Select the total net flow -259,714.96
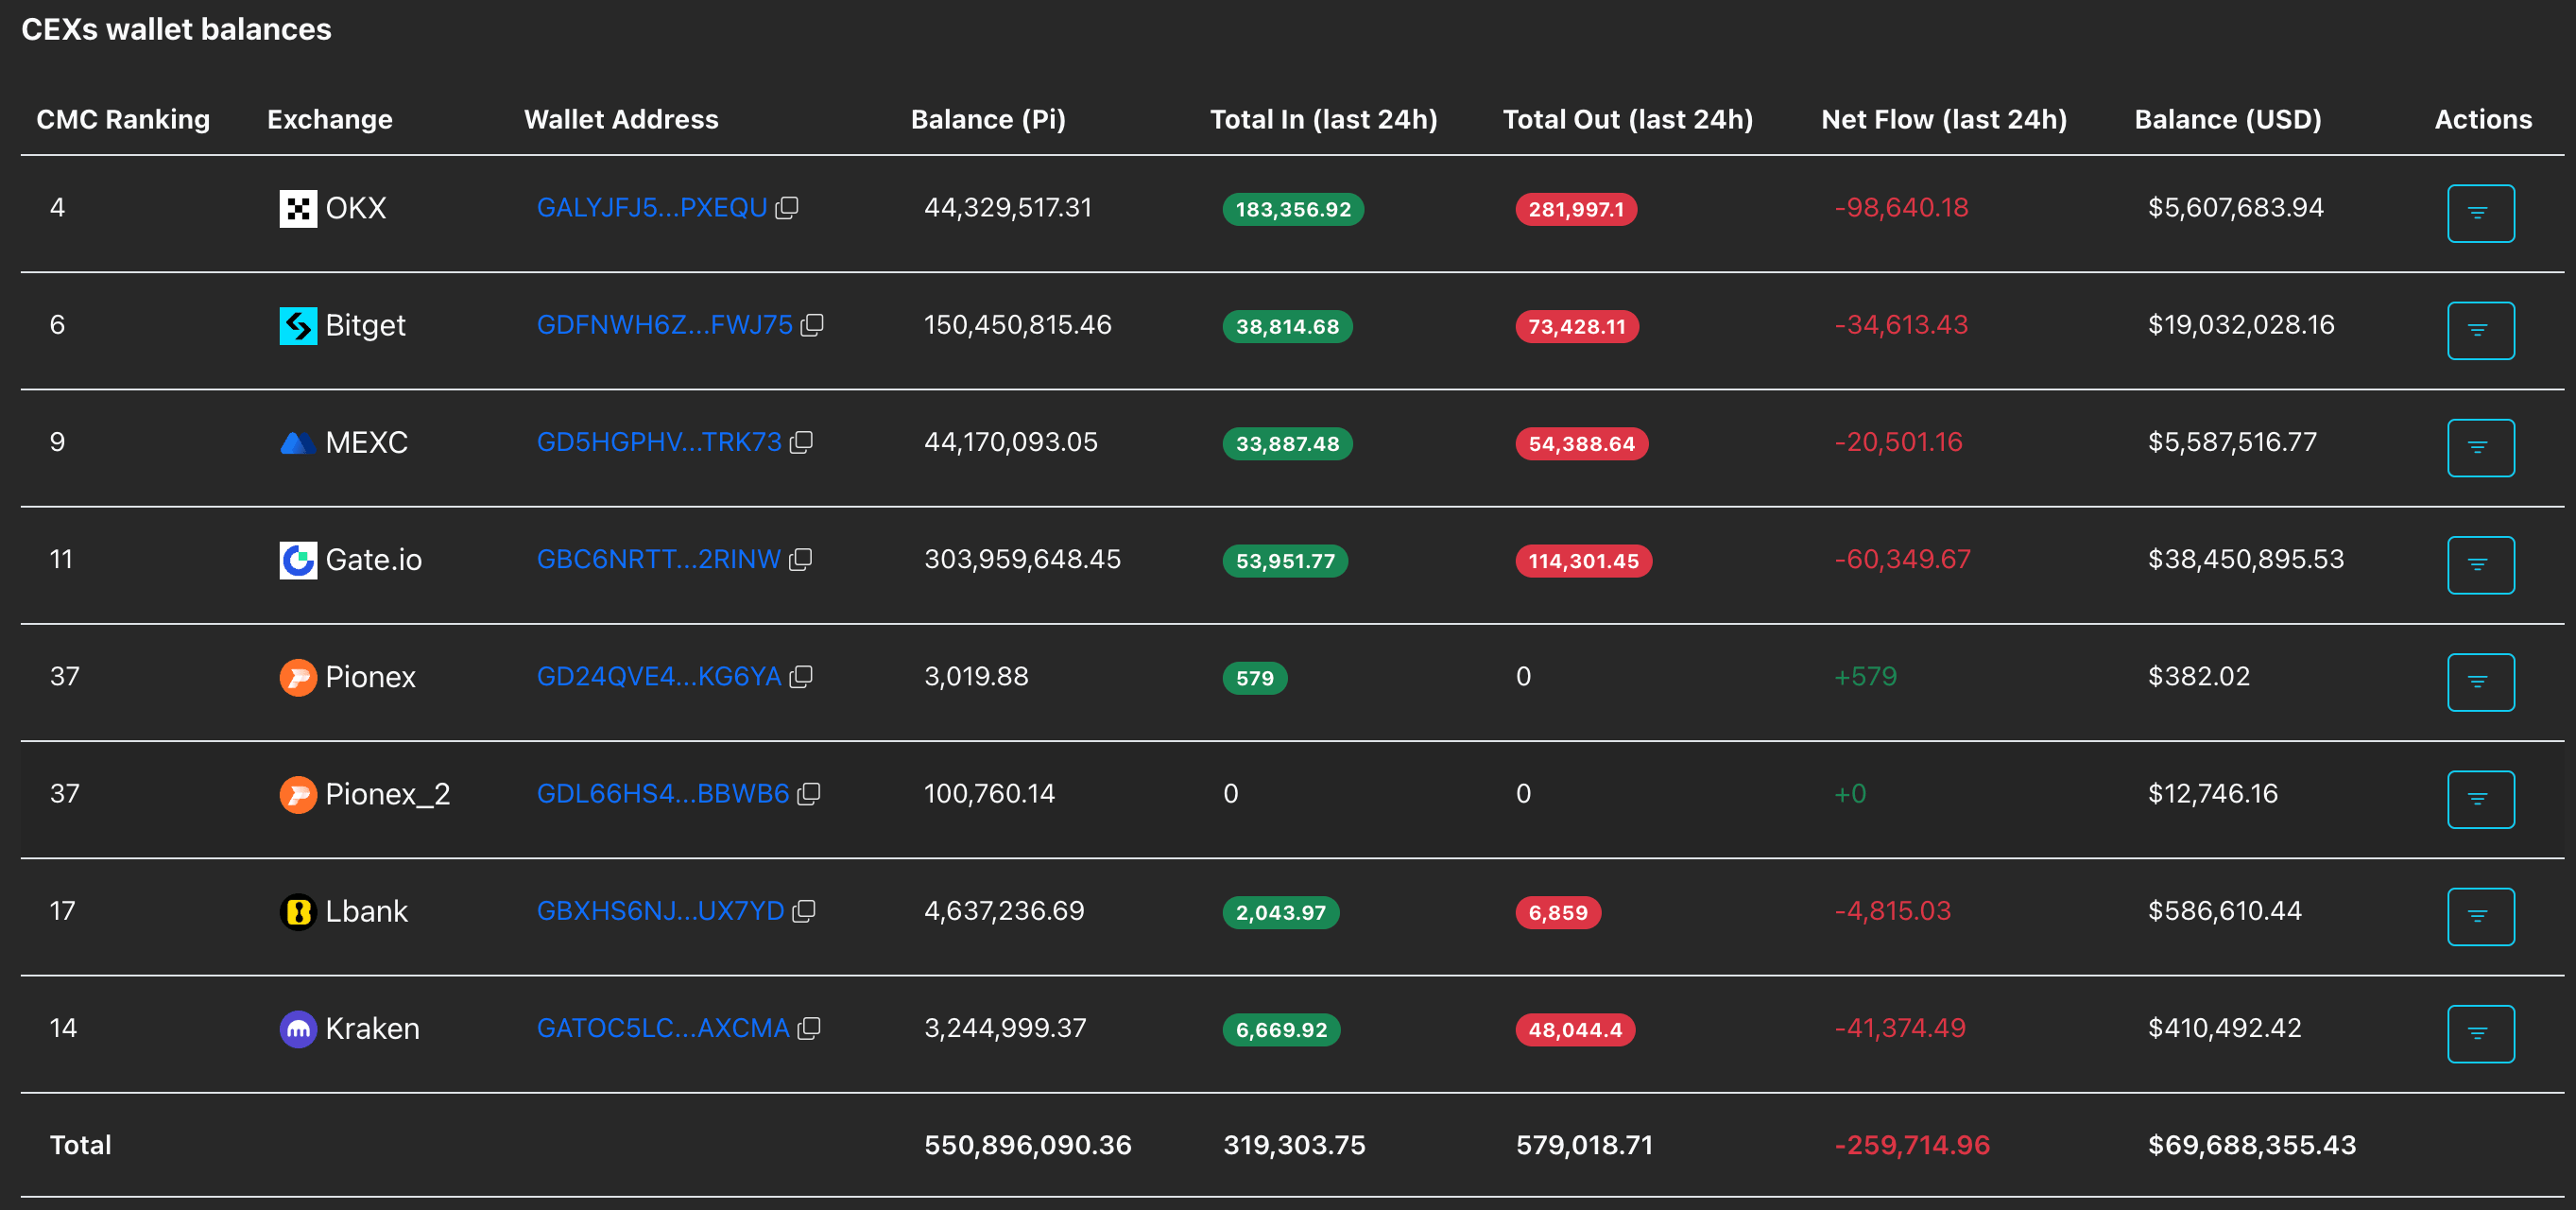Image resolution: width=2576 pixels, height=1210 pixels. pos(1912,1145)
